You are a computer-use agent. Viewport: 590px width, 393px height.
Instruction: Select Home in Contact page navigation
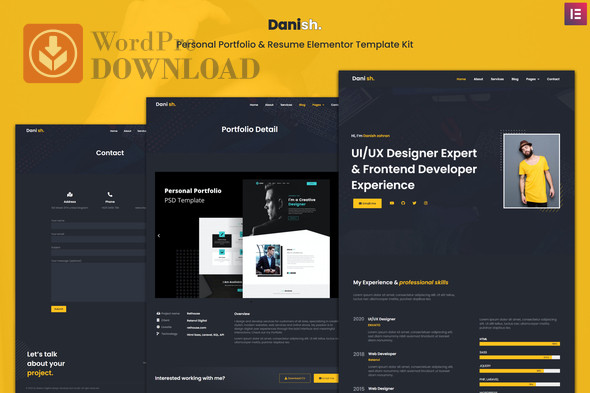point(114,131)
